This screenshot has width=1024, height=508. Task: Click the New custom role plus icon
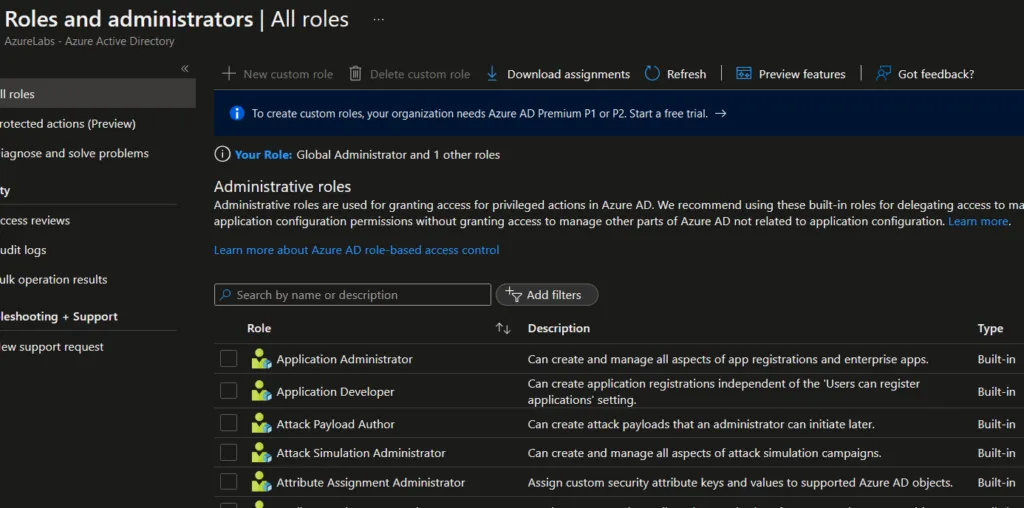229,74
